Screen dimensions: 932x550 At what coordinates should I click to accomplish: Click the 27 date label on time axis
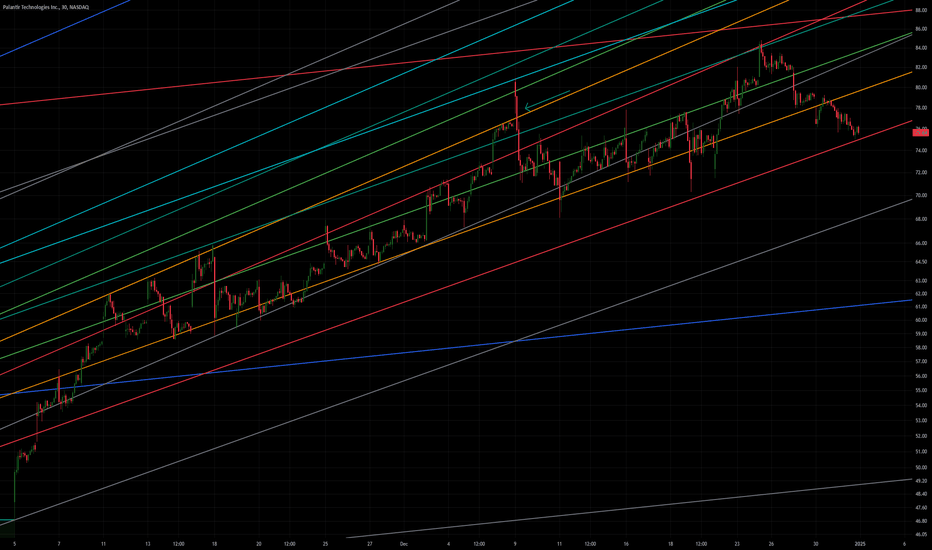pyautogui.click(x=370, y=544)
